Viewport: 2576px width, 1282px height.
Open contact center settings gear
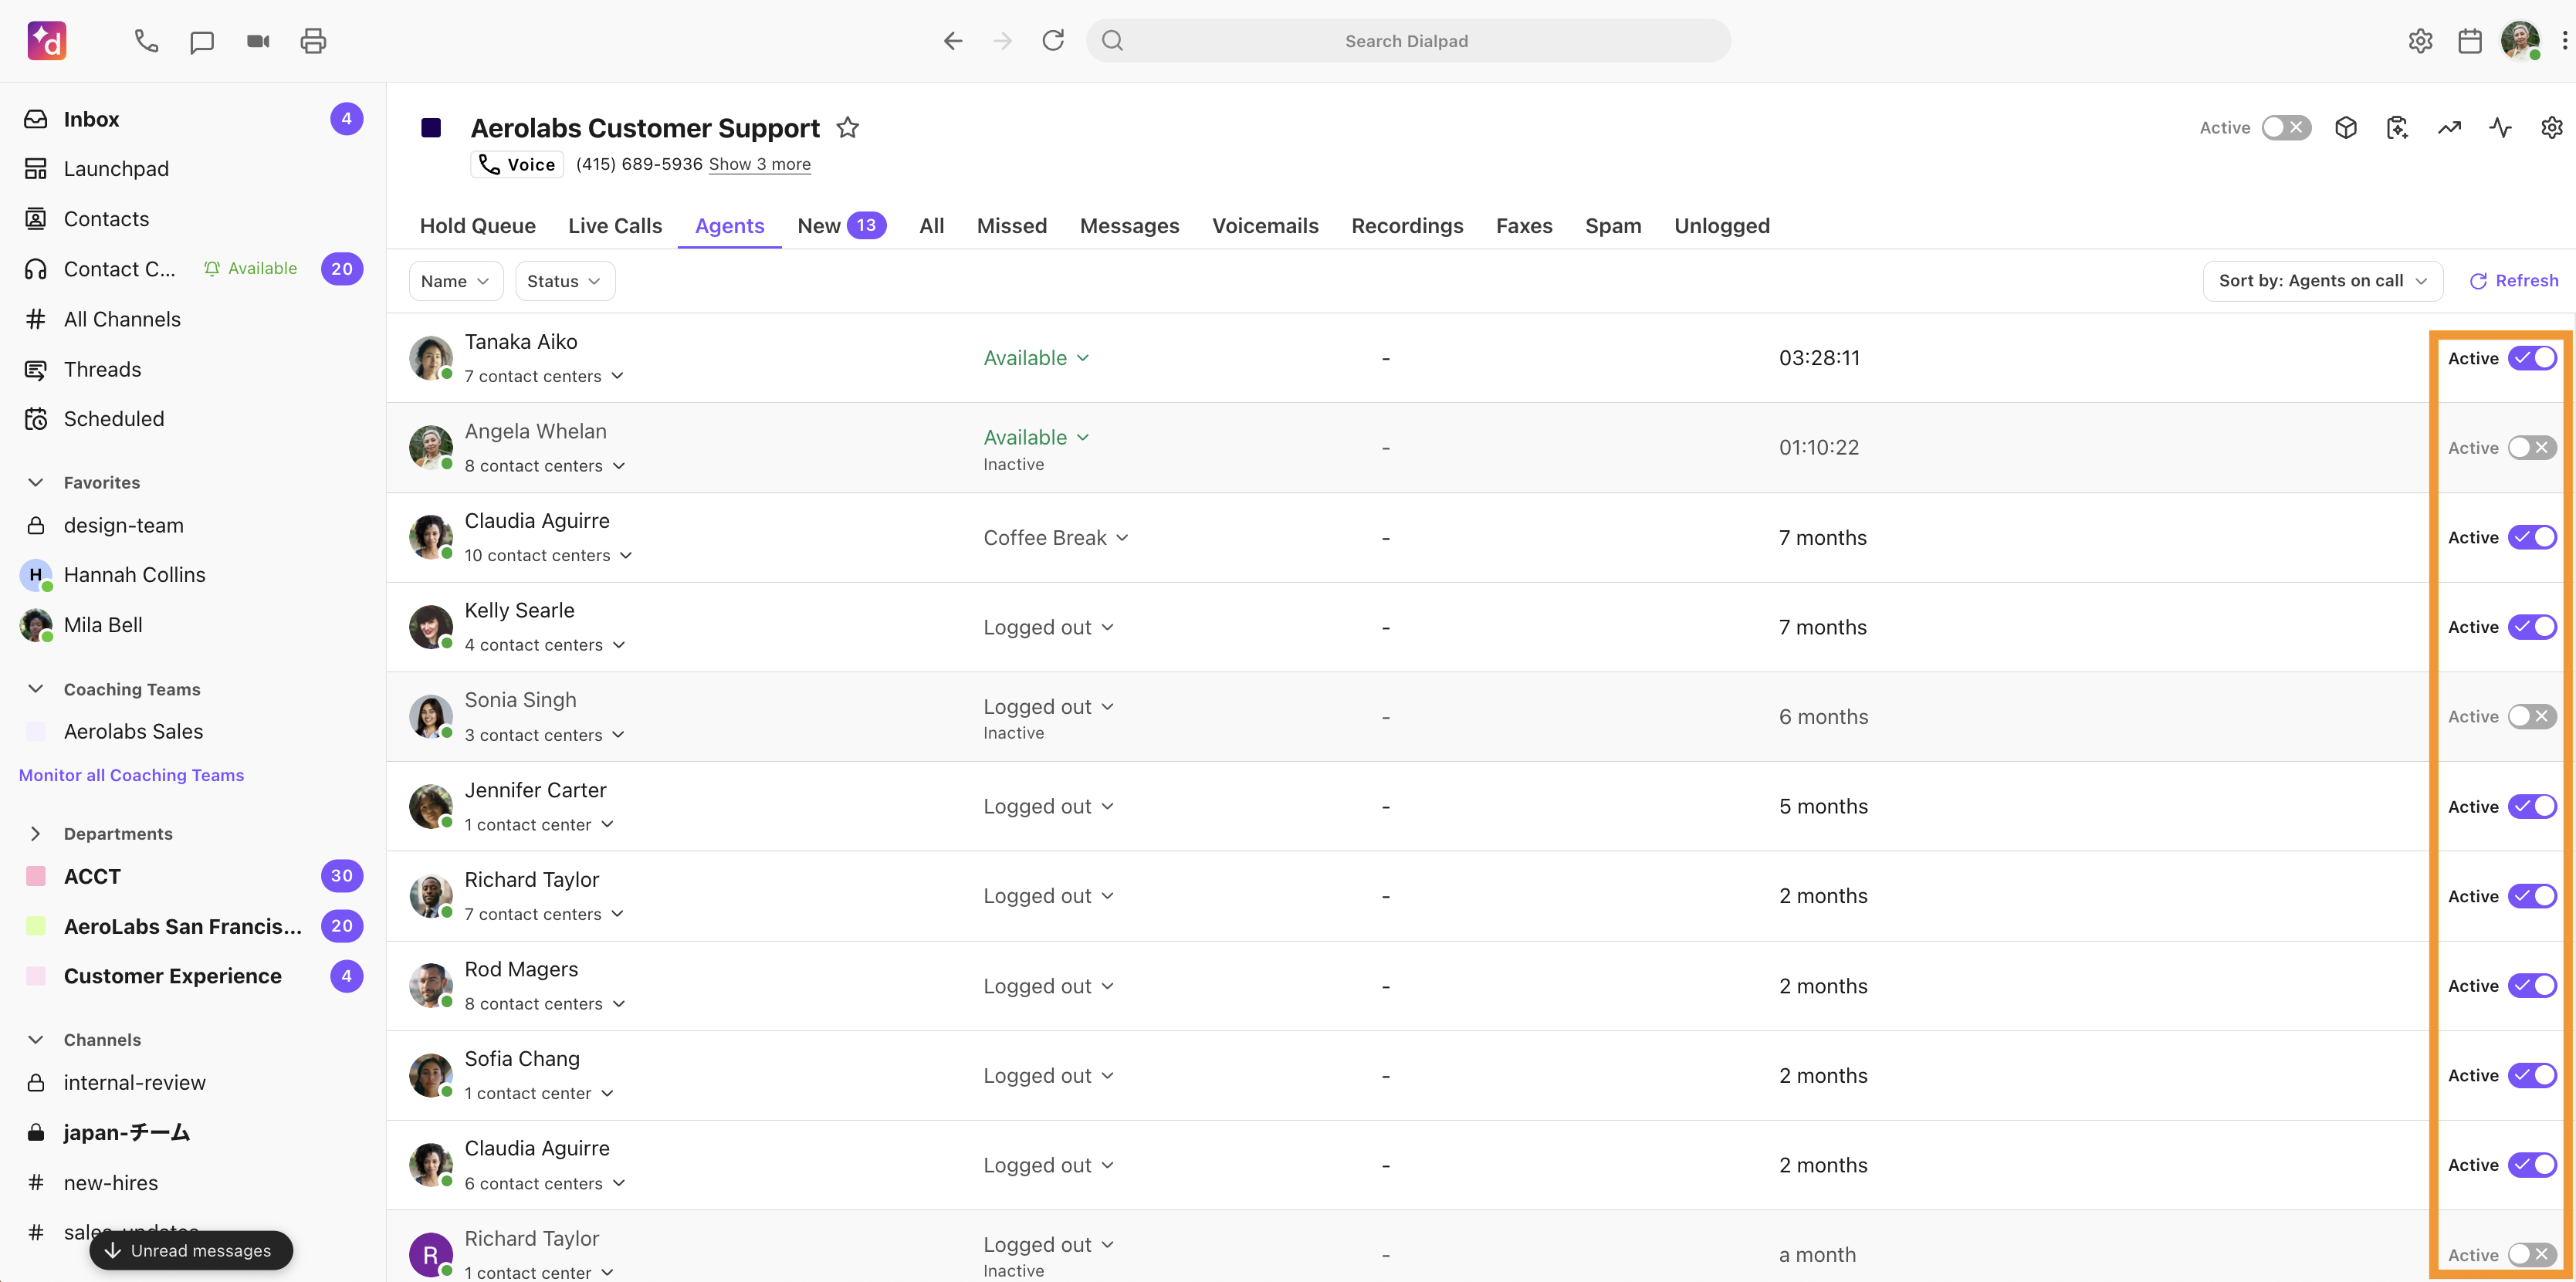click(x=2552, y=128)
